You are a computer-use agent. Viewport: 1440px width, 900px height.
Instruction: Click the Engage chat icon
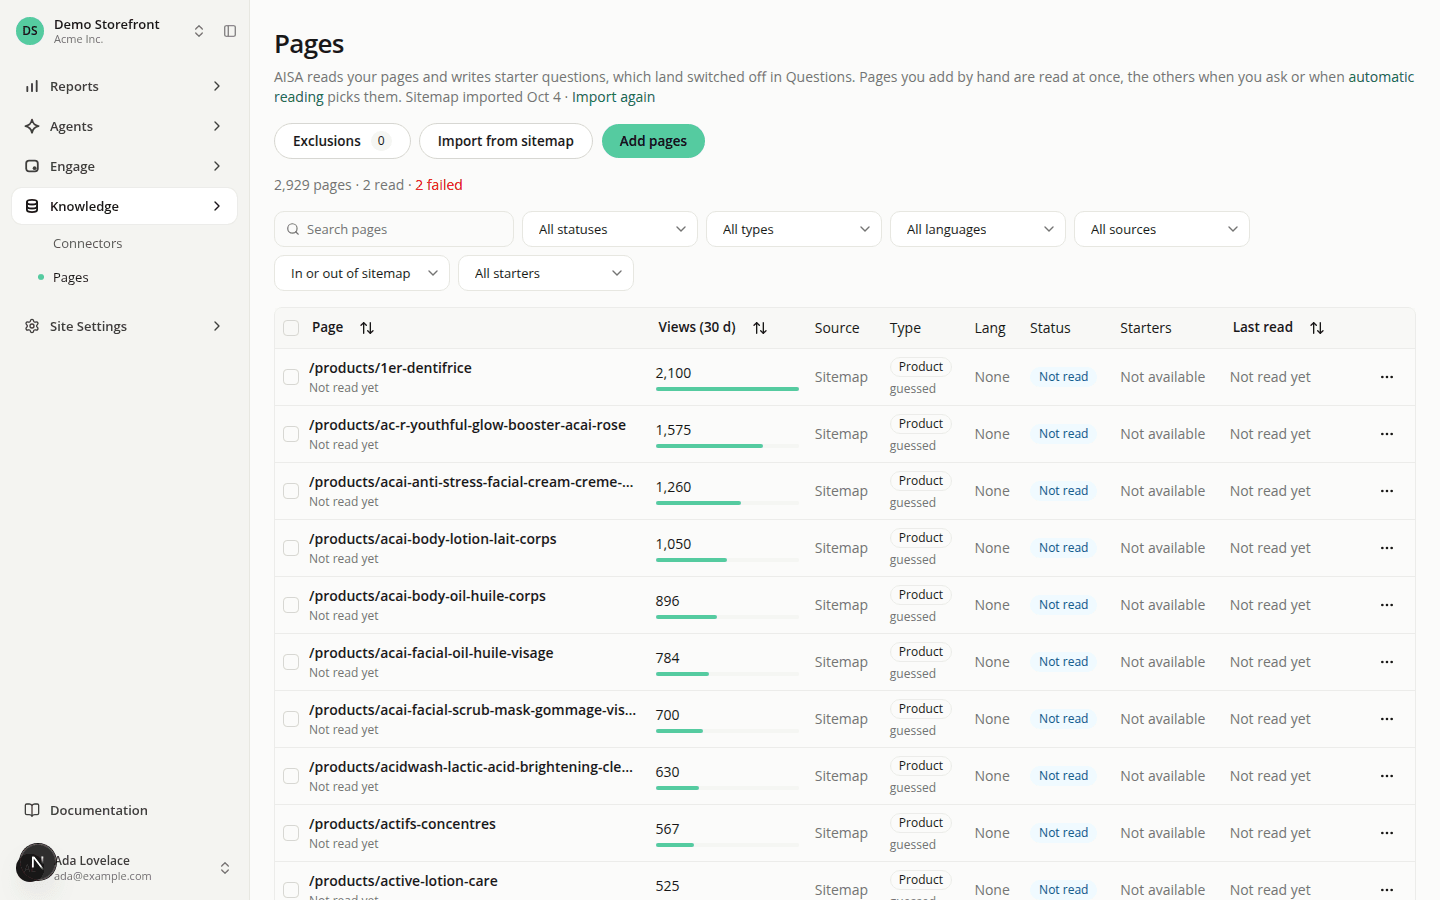(x=32, y=166)
